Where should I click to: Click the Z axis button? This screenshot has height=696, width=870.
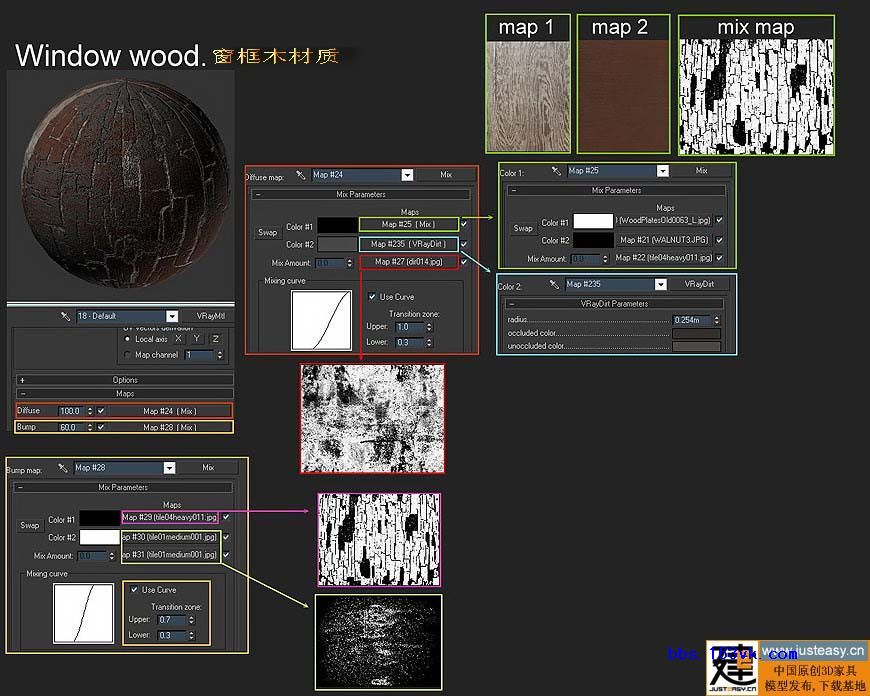pyautogui.click(x=216, y=339)
